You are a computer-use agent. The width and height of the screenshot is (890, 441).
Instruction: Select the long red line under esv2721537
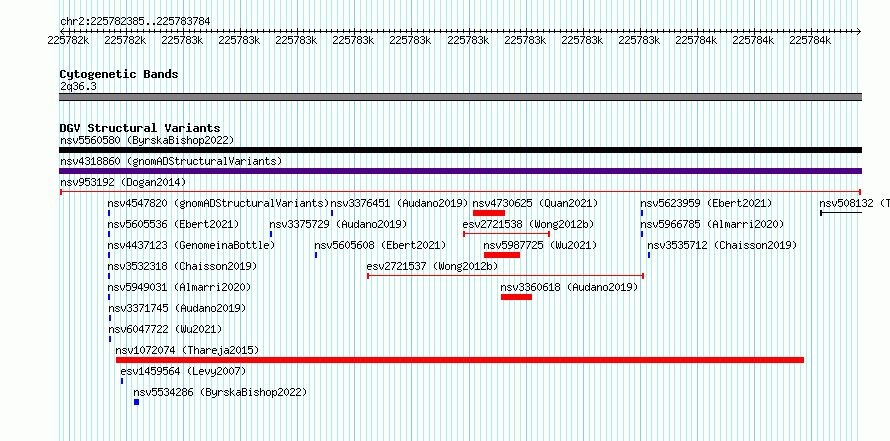(x=505, y=276)
